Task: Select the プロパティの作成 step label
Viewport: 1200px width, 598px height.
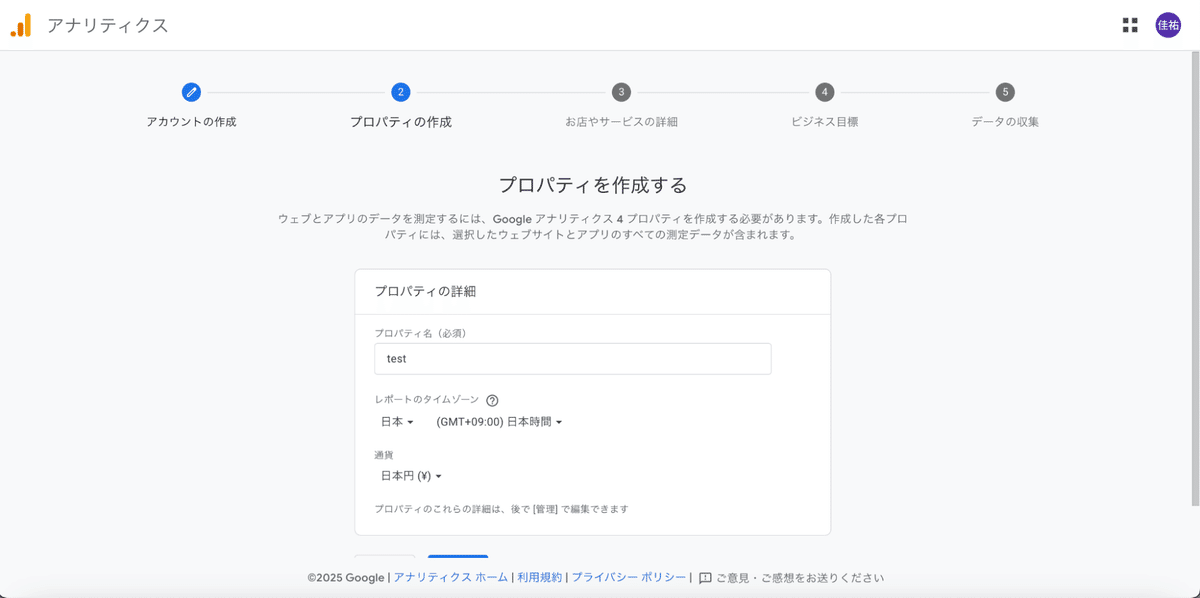Action: tap(401, 122)
